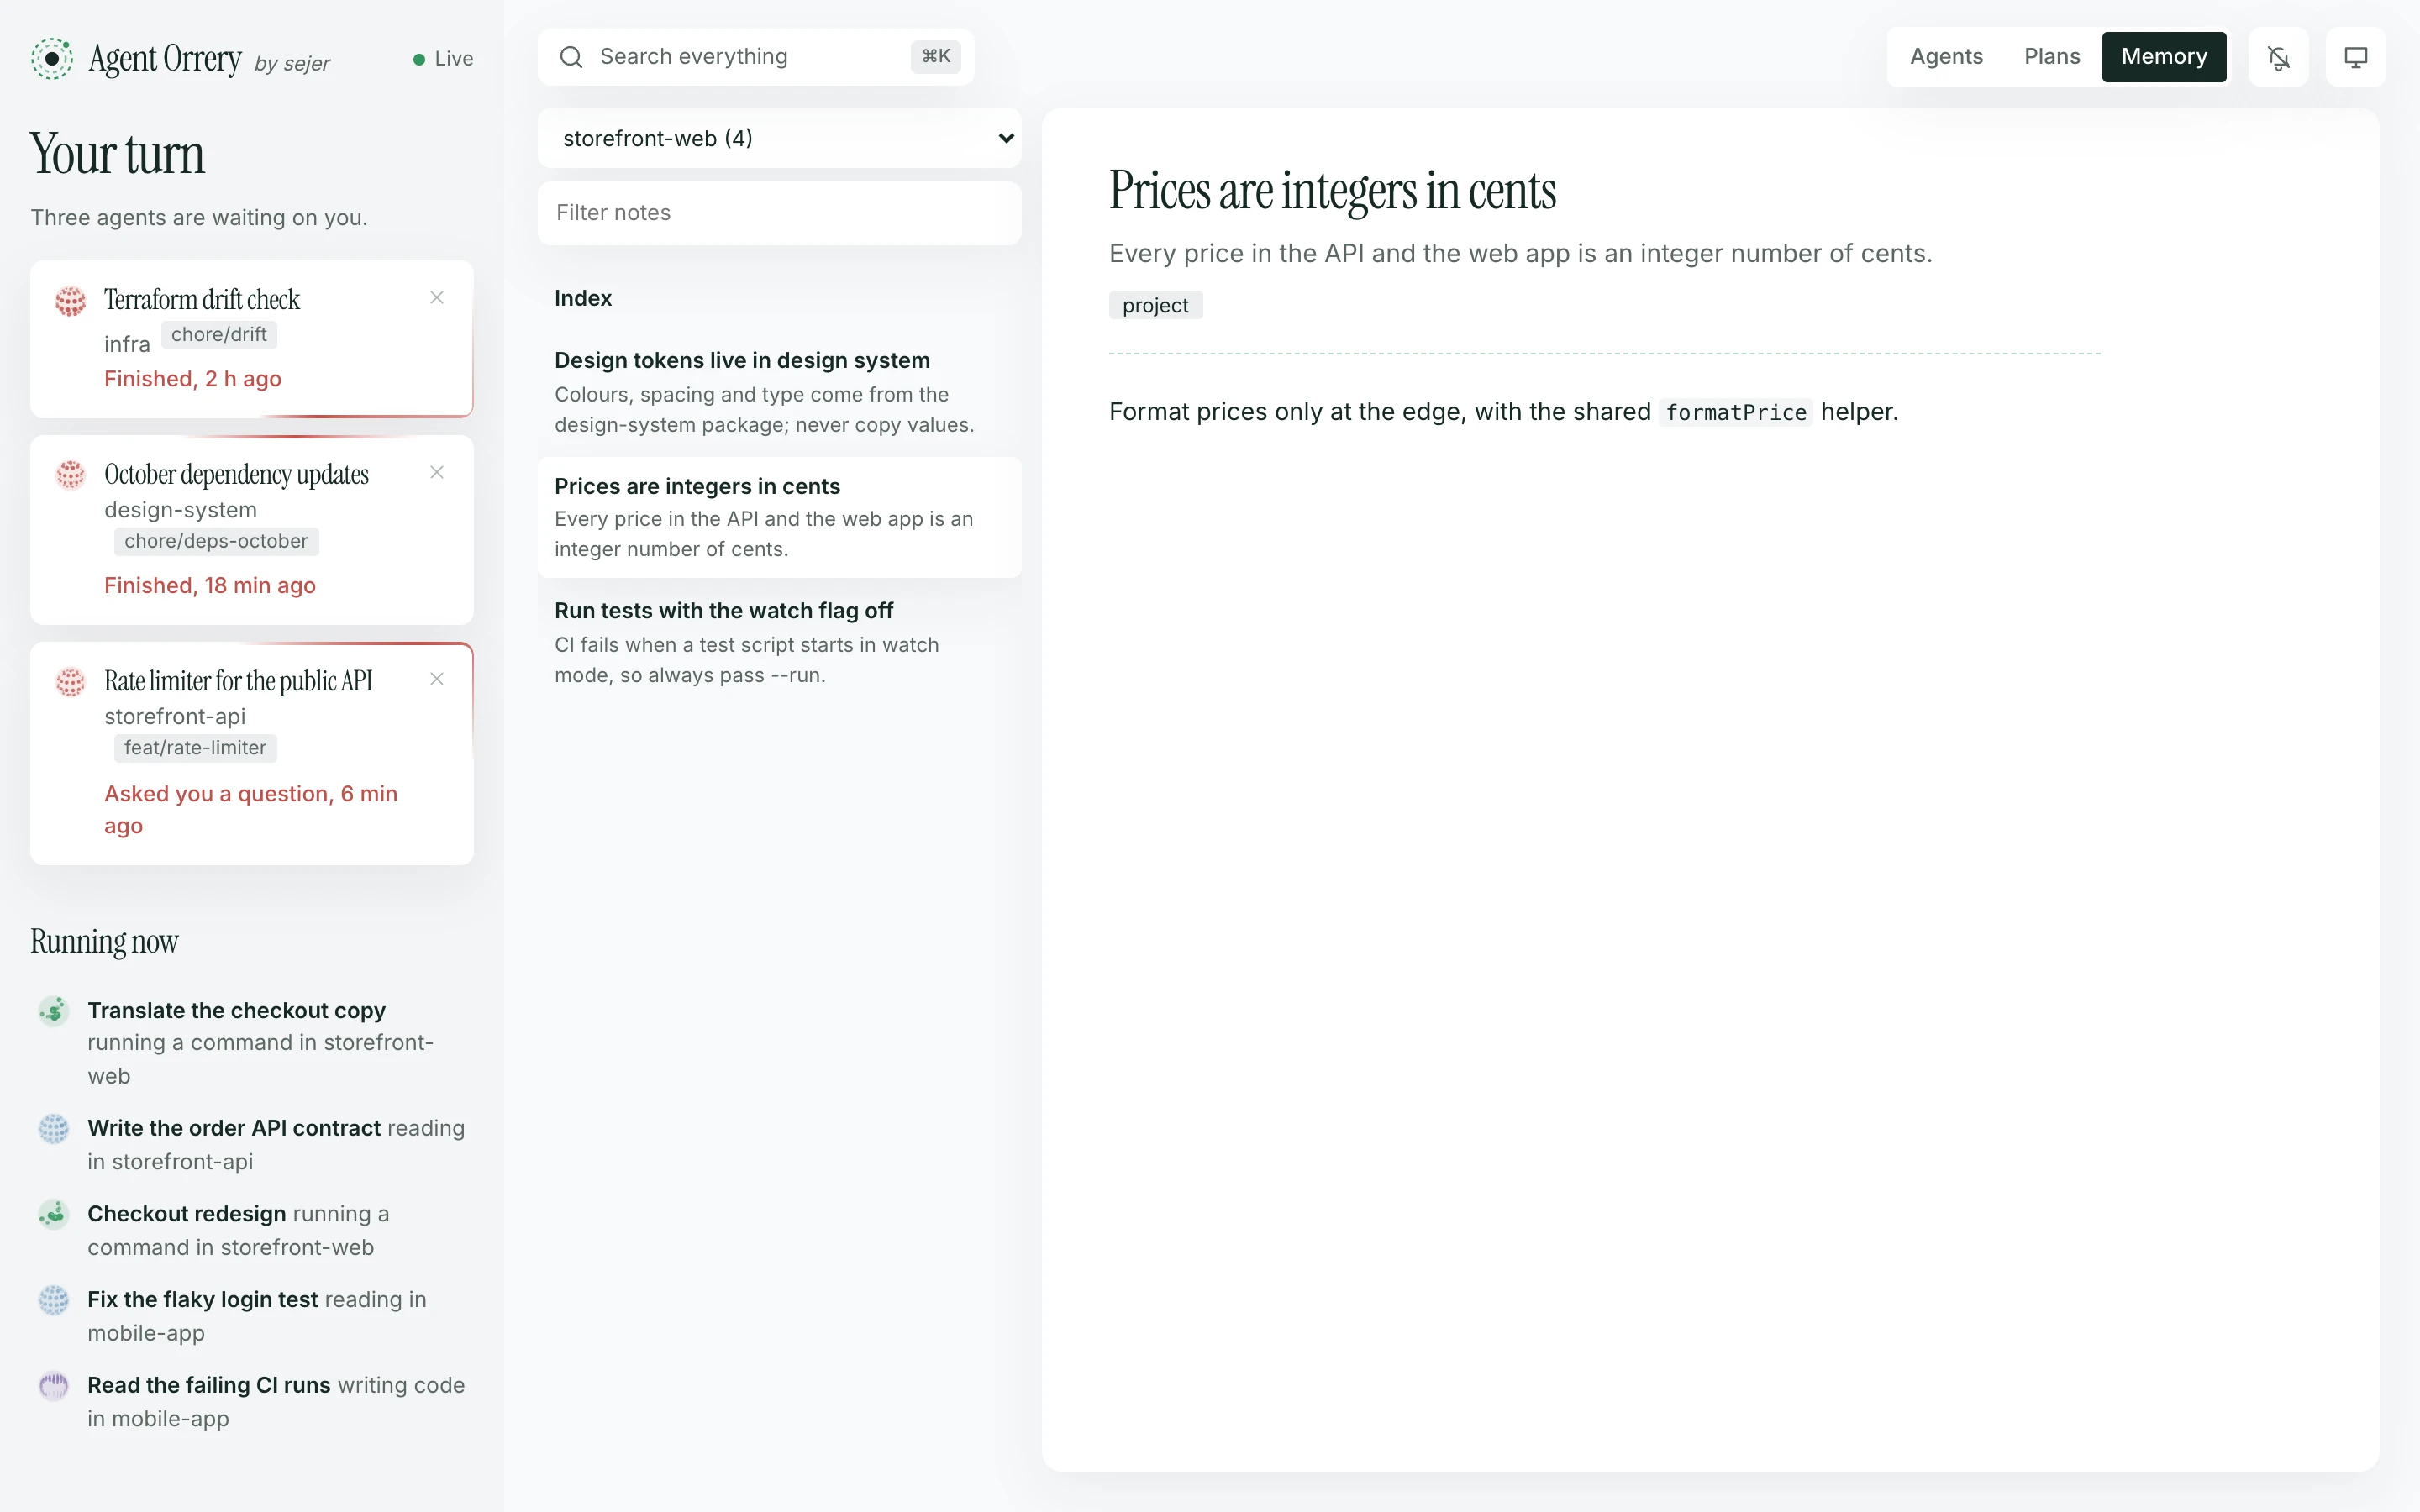The height and width of the screenshot is (1512, 2420).
Task: Click the Write the order API contract icon
Action: tap(54, 1129)
